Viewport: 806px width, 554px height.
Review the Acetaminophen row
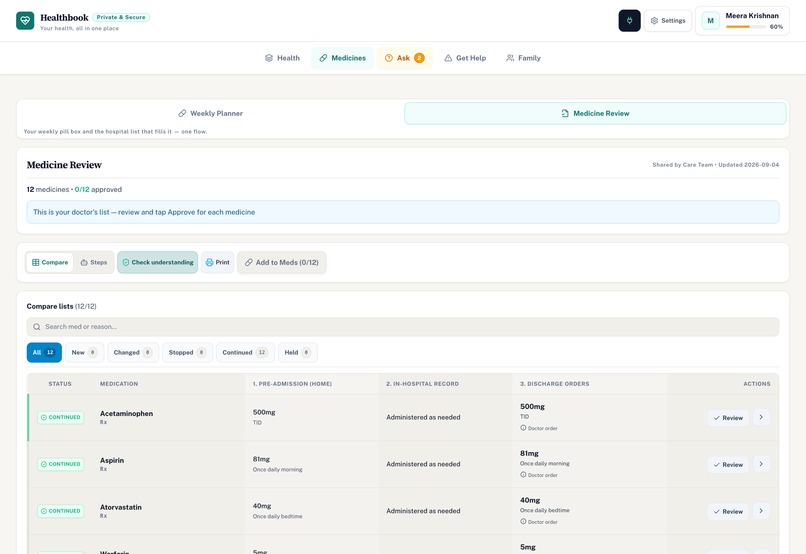[728, 418]
